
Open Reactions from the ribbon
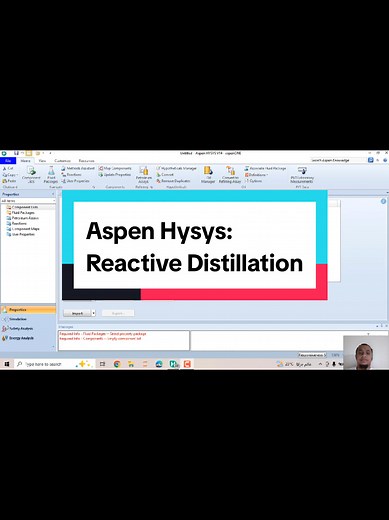(71, 175)
